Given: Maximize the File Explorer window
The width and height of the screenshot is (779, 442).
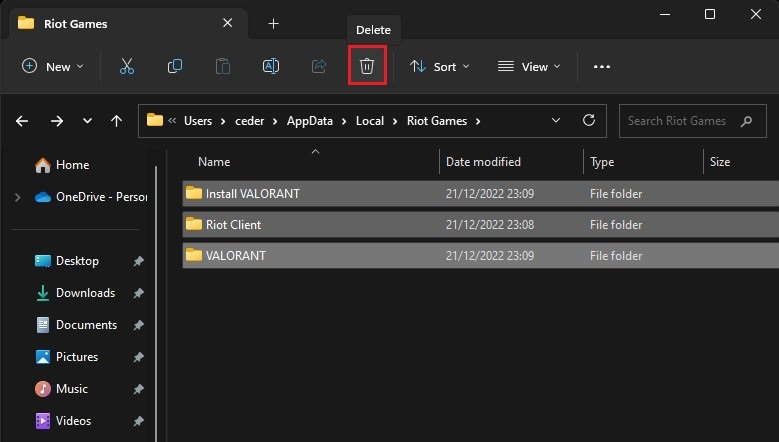Looking at the screenshot, I should click(x=710, y=14).
